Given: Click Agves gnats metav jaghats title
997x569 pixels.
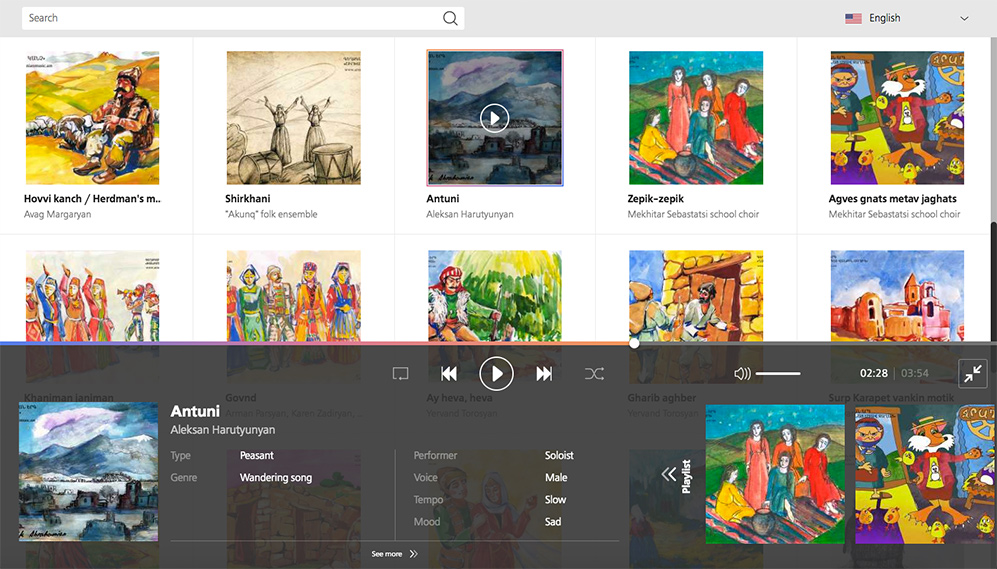Looking at the screenshot, I should 892,198.
